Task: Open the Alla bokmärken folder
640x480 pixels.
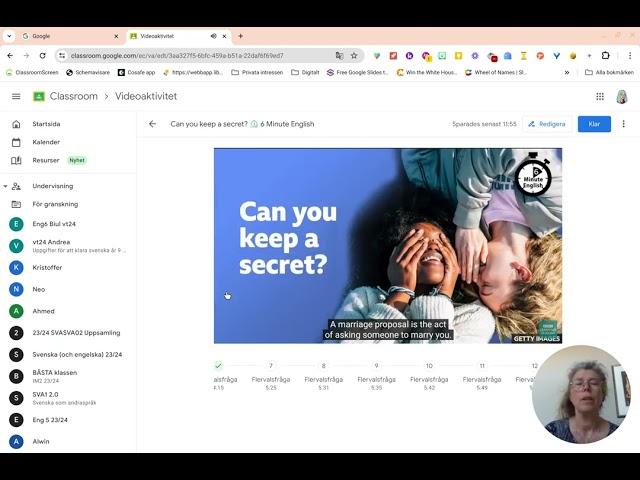Action: 609,72
